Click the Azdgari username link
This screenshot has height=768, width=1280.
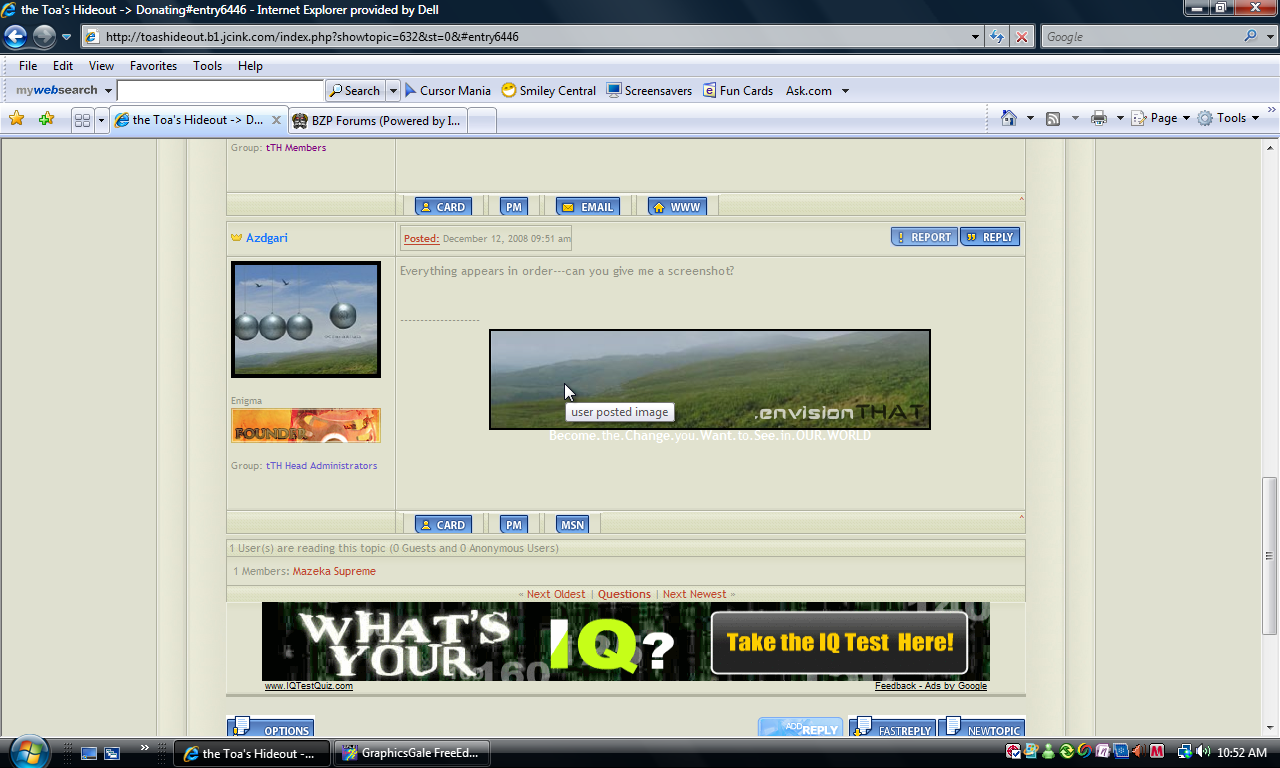(267, 238)
